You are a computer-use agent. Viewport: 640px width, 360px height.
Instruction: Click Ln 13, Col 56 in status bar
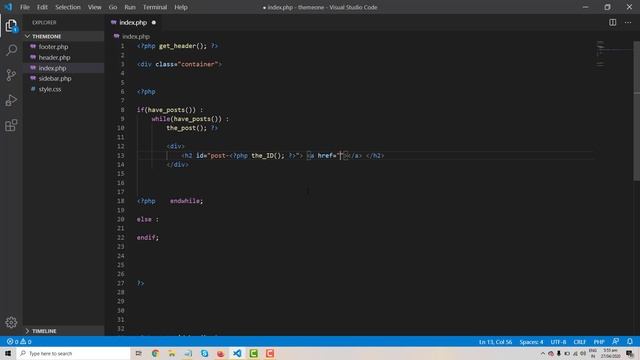(x=495, y=342)
